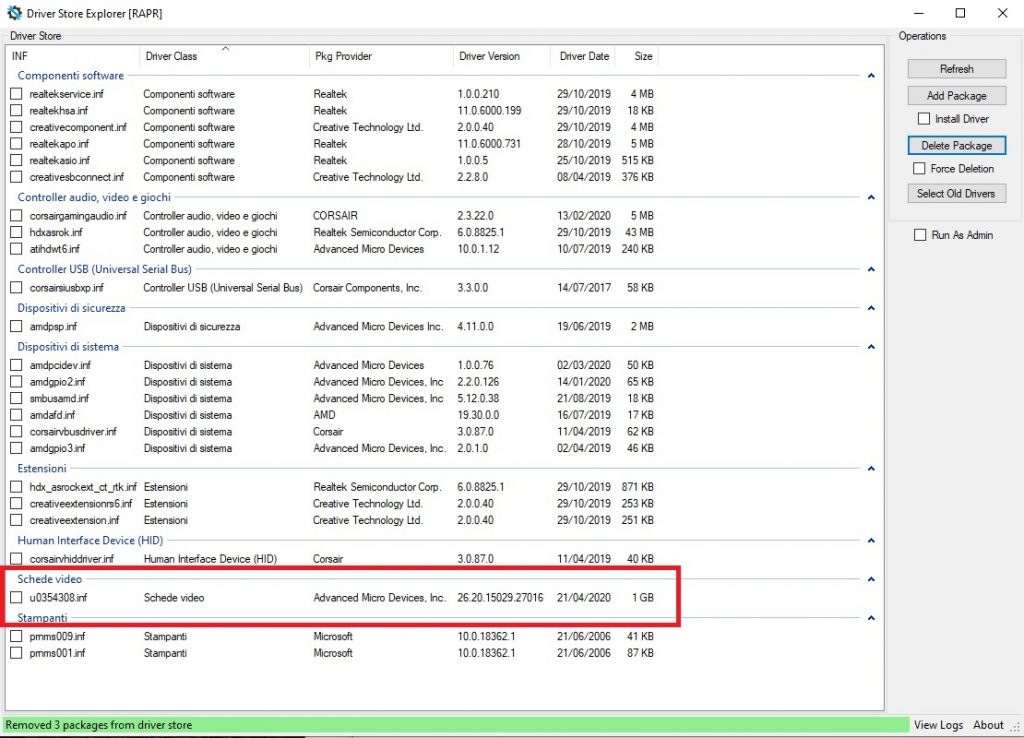Sort by the Size column header
The width and height of the screenshot is (1024, 738).
coord(637,56)
